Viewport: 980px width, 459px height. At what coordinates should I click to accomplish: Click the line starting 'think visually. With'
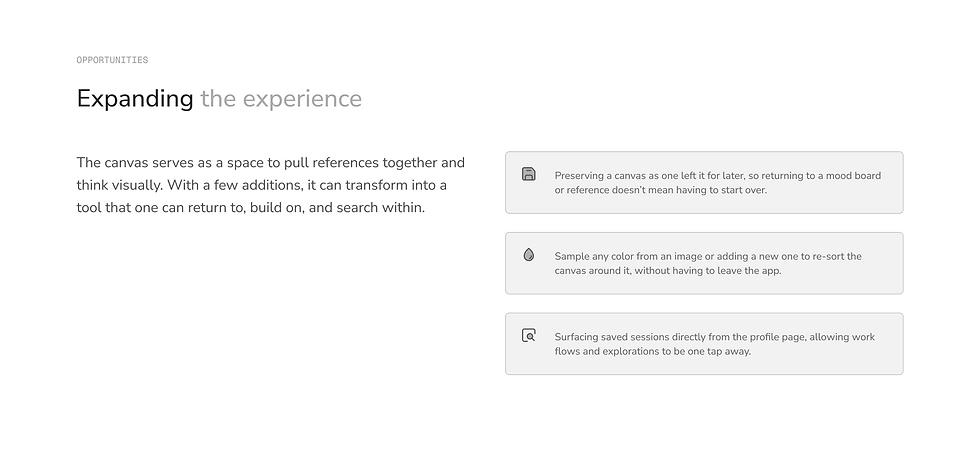[x=262, y=185]
